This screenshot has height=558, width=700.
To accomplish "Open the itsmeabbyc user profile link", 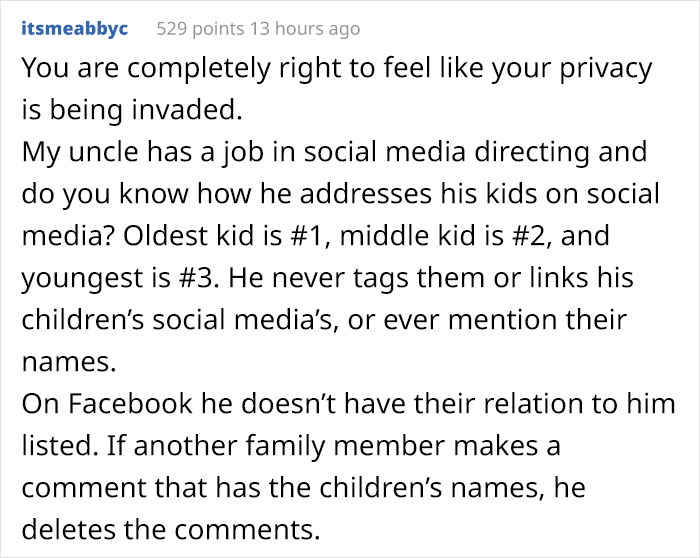I will (x=74, y=29).
